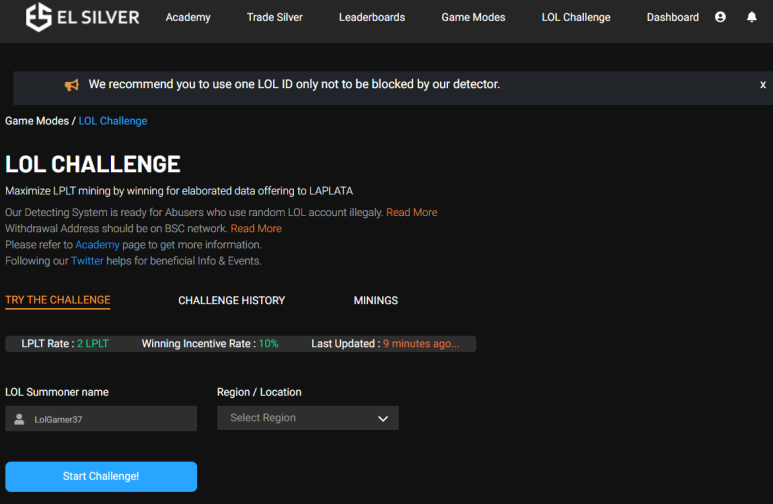Dismiss the LOL ID warning banner
Viewport: 773px width, 504px height.
tap(763, 85)
